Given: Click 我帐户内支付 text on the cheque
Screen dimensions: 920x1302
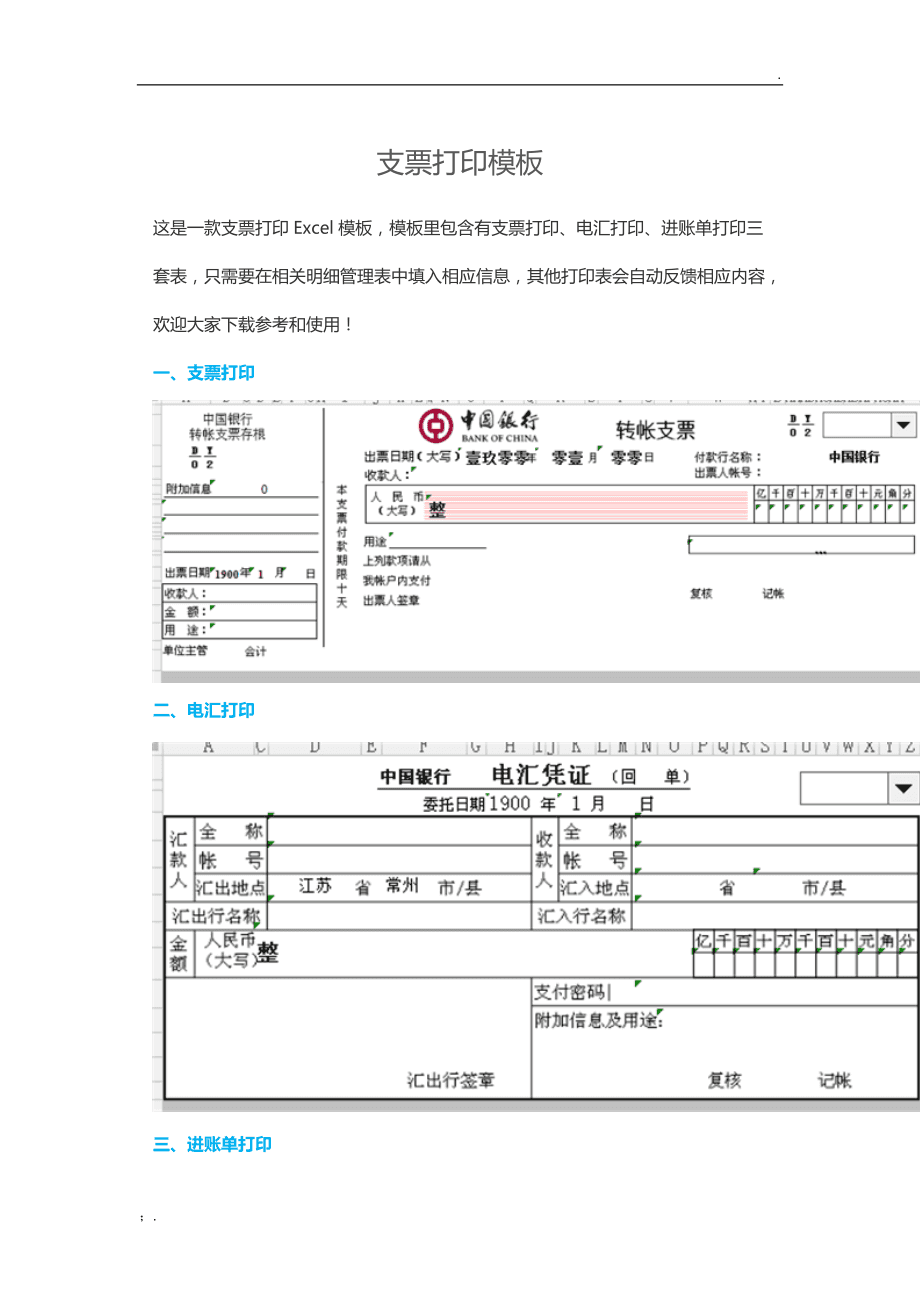Looking at the screenshot, I should click(x=397, y=580).
